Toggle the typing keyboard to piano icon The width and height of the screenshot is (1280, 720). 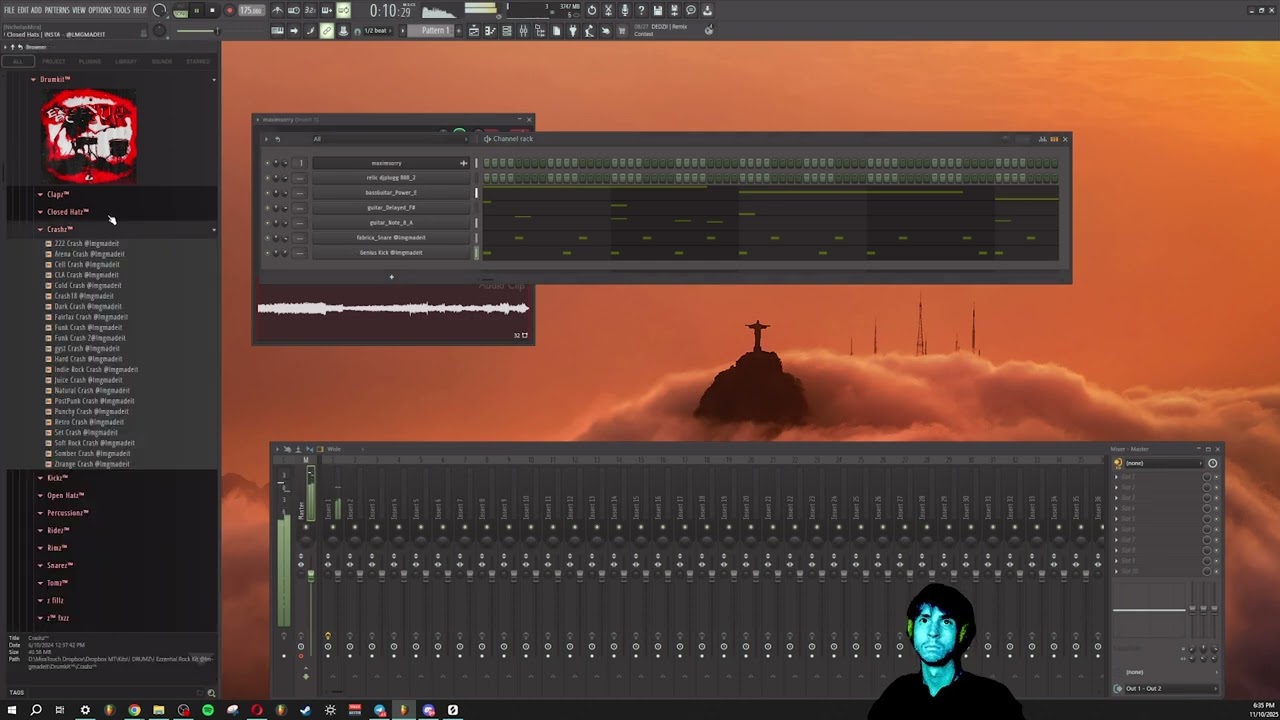277,31
